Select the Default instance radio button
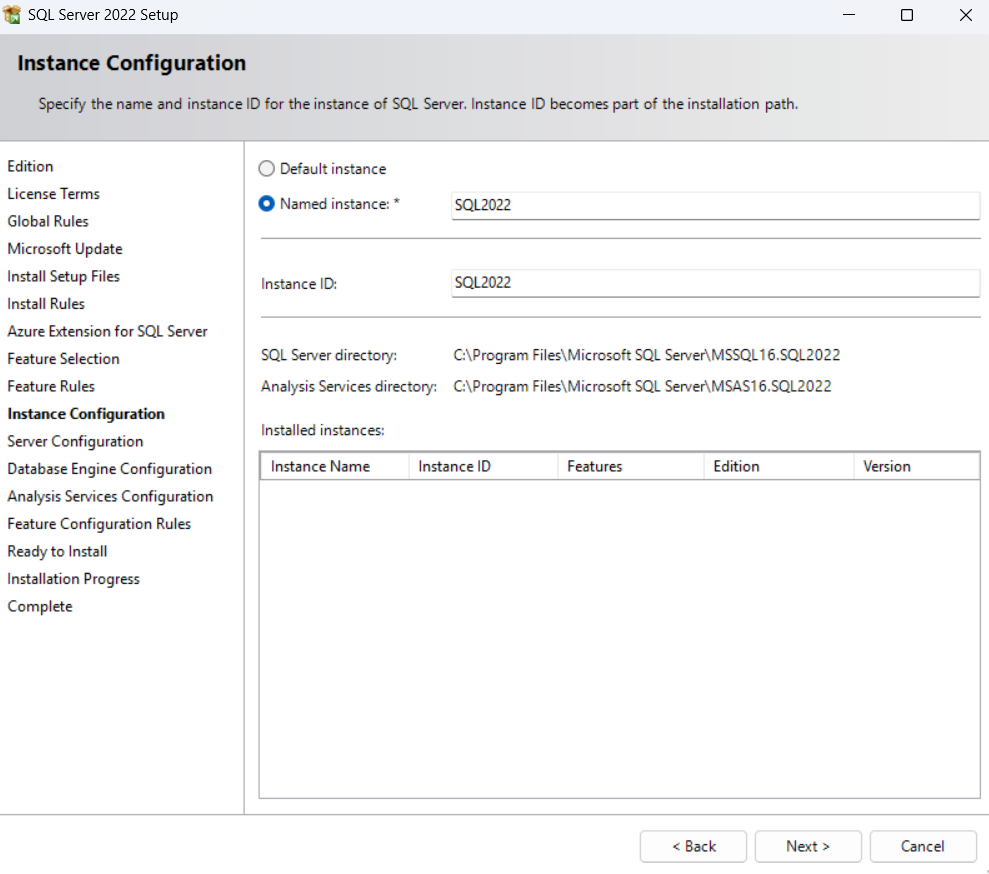This screenshot has width=989, height=874. (x=267, y=169)
